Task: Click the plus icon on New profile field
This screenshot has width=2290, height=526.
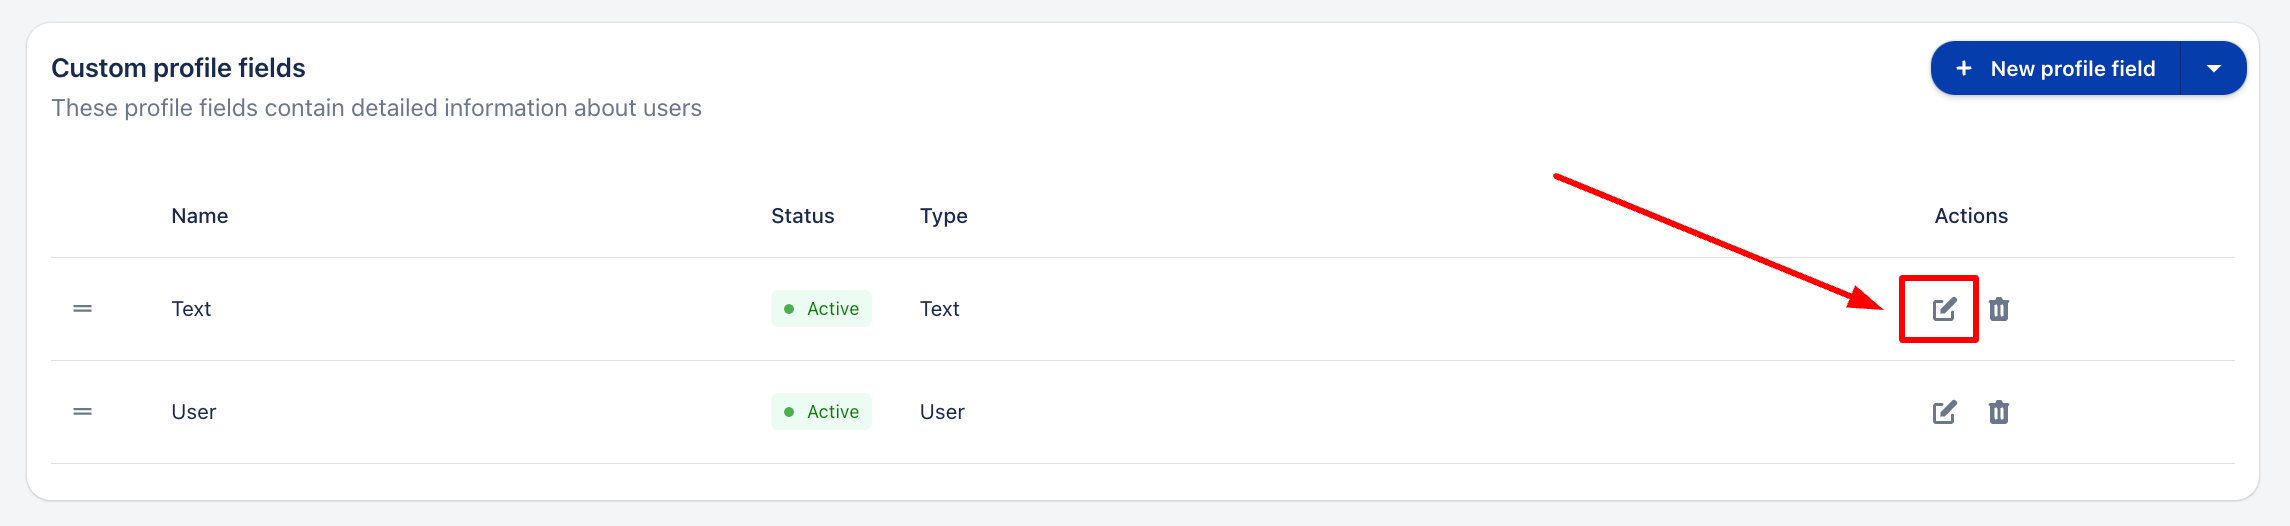Action: tap(1964, 68)
